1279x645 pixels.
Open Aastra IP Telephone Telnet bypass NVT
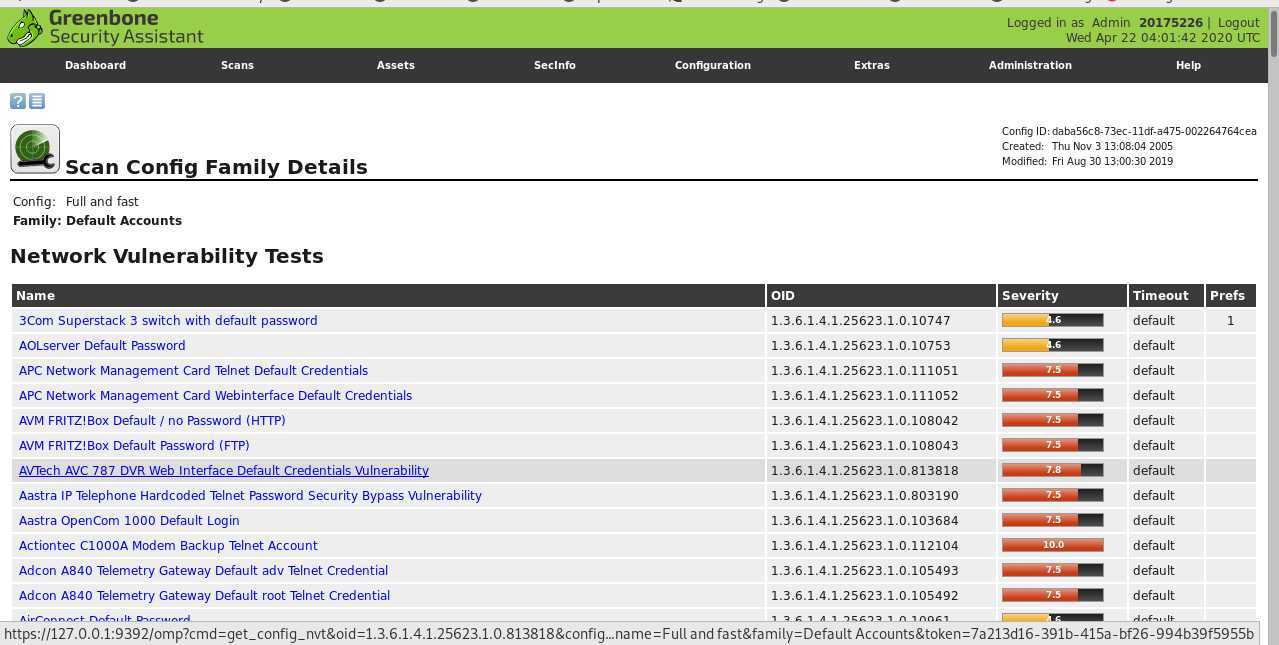[x=250, y=496]
